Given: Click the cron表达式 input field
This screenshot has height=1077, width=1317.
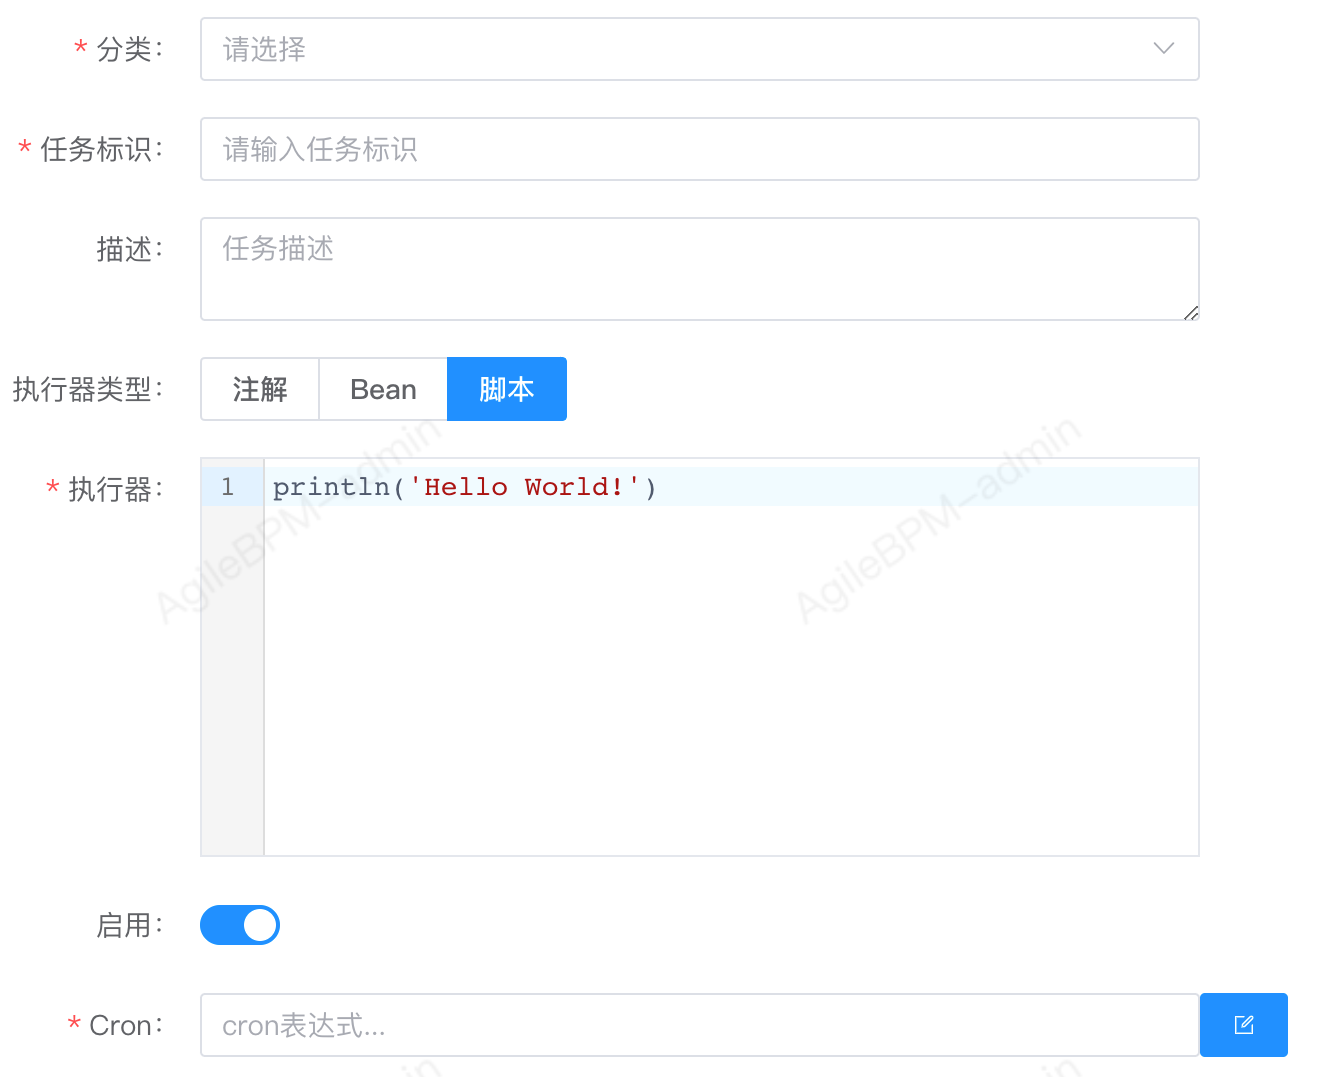Looking at the screenshot, I should pyautogui.click(x=698, y=1025).
